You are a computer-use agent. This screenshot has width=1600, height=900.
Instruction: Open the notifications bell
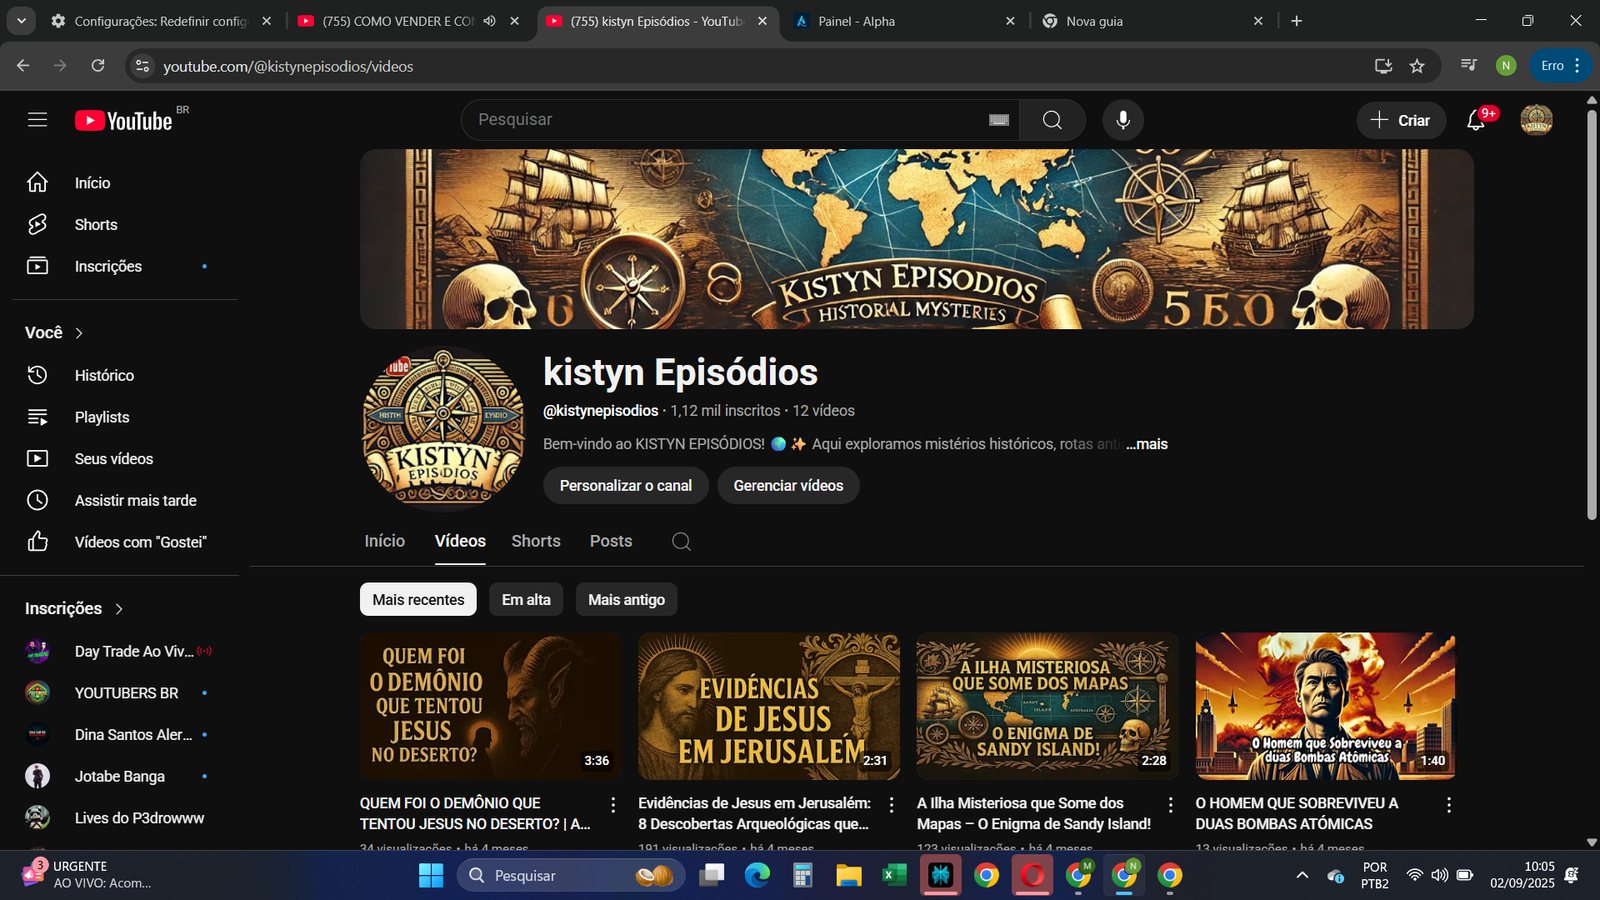tap(1476, 120)
